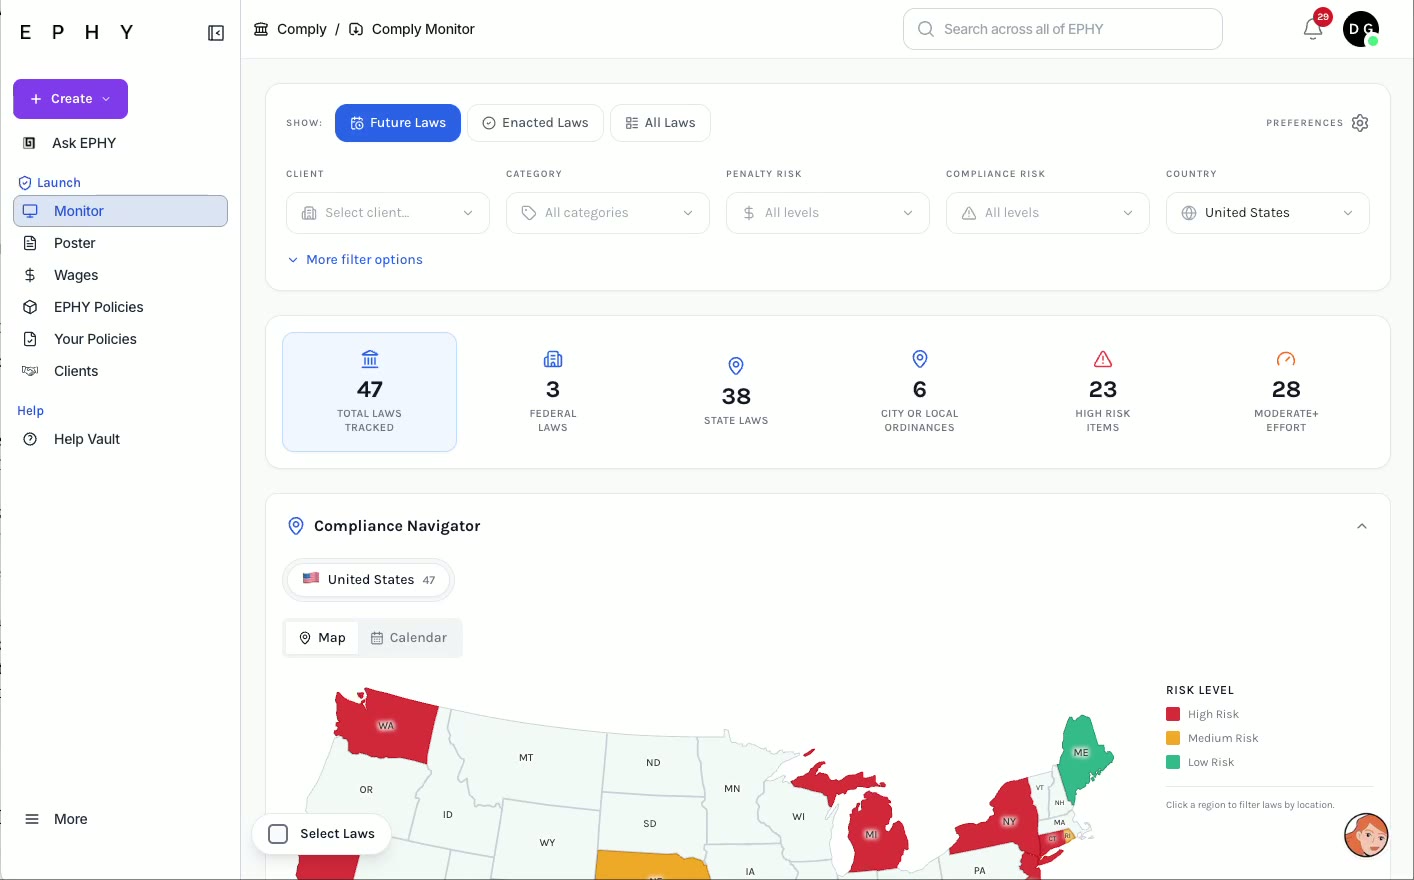Open the Penalty Risk levels dropdown
Image resolution: width=1414 pixels, height=880 pixels.
pyautogui.click(x=828, y=213)
